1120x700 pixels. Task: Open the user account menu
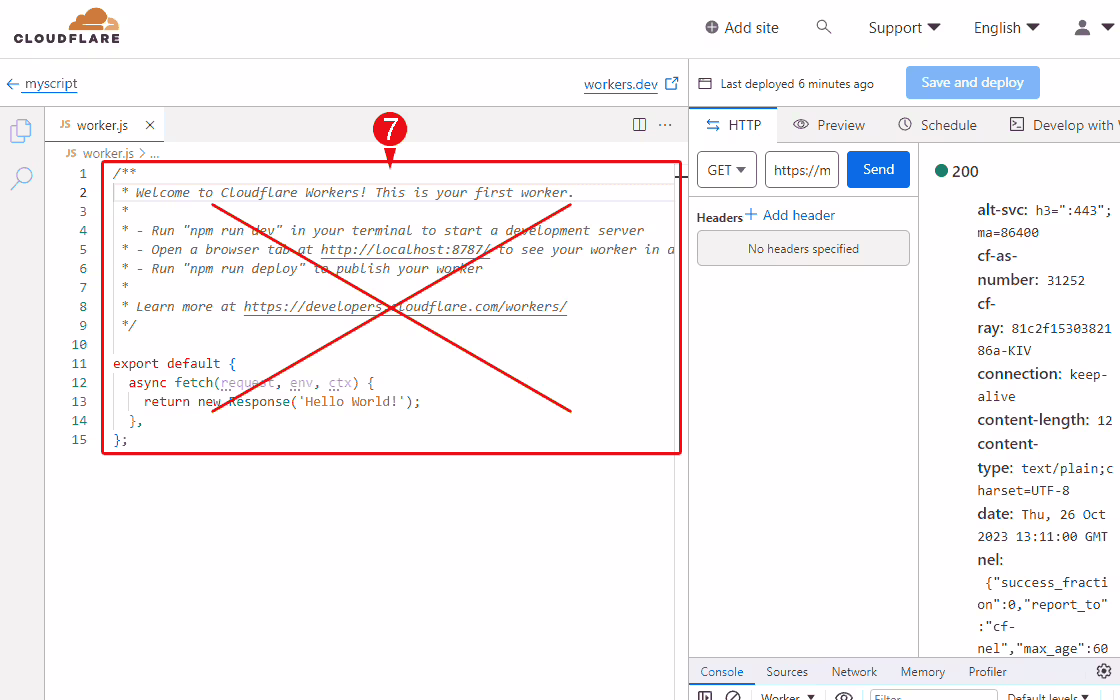tap(1093, 28)
